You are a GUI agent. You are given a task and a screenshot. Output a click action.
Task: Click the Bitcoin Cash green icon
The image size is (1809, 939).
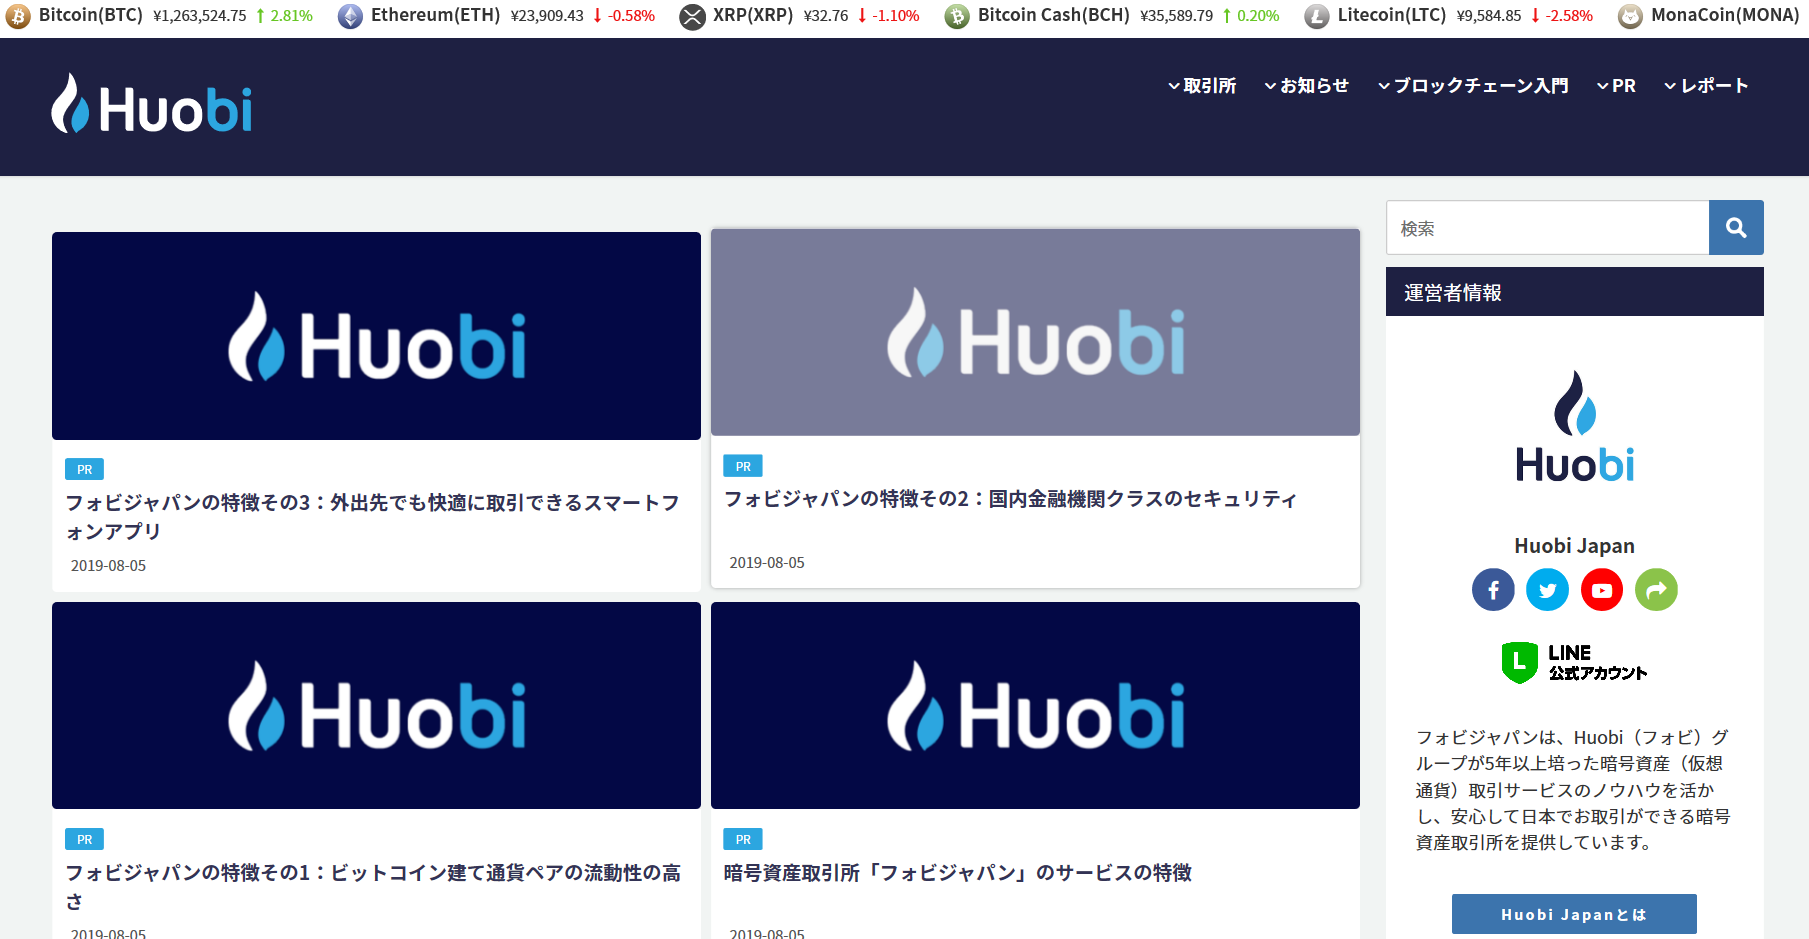pyautogui.click(x=957, y=17)
